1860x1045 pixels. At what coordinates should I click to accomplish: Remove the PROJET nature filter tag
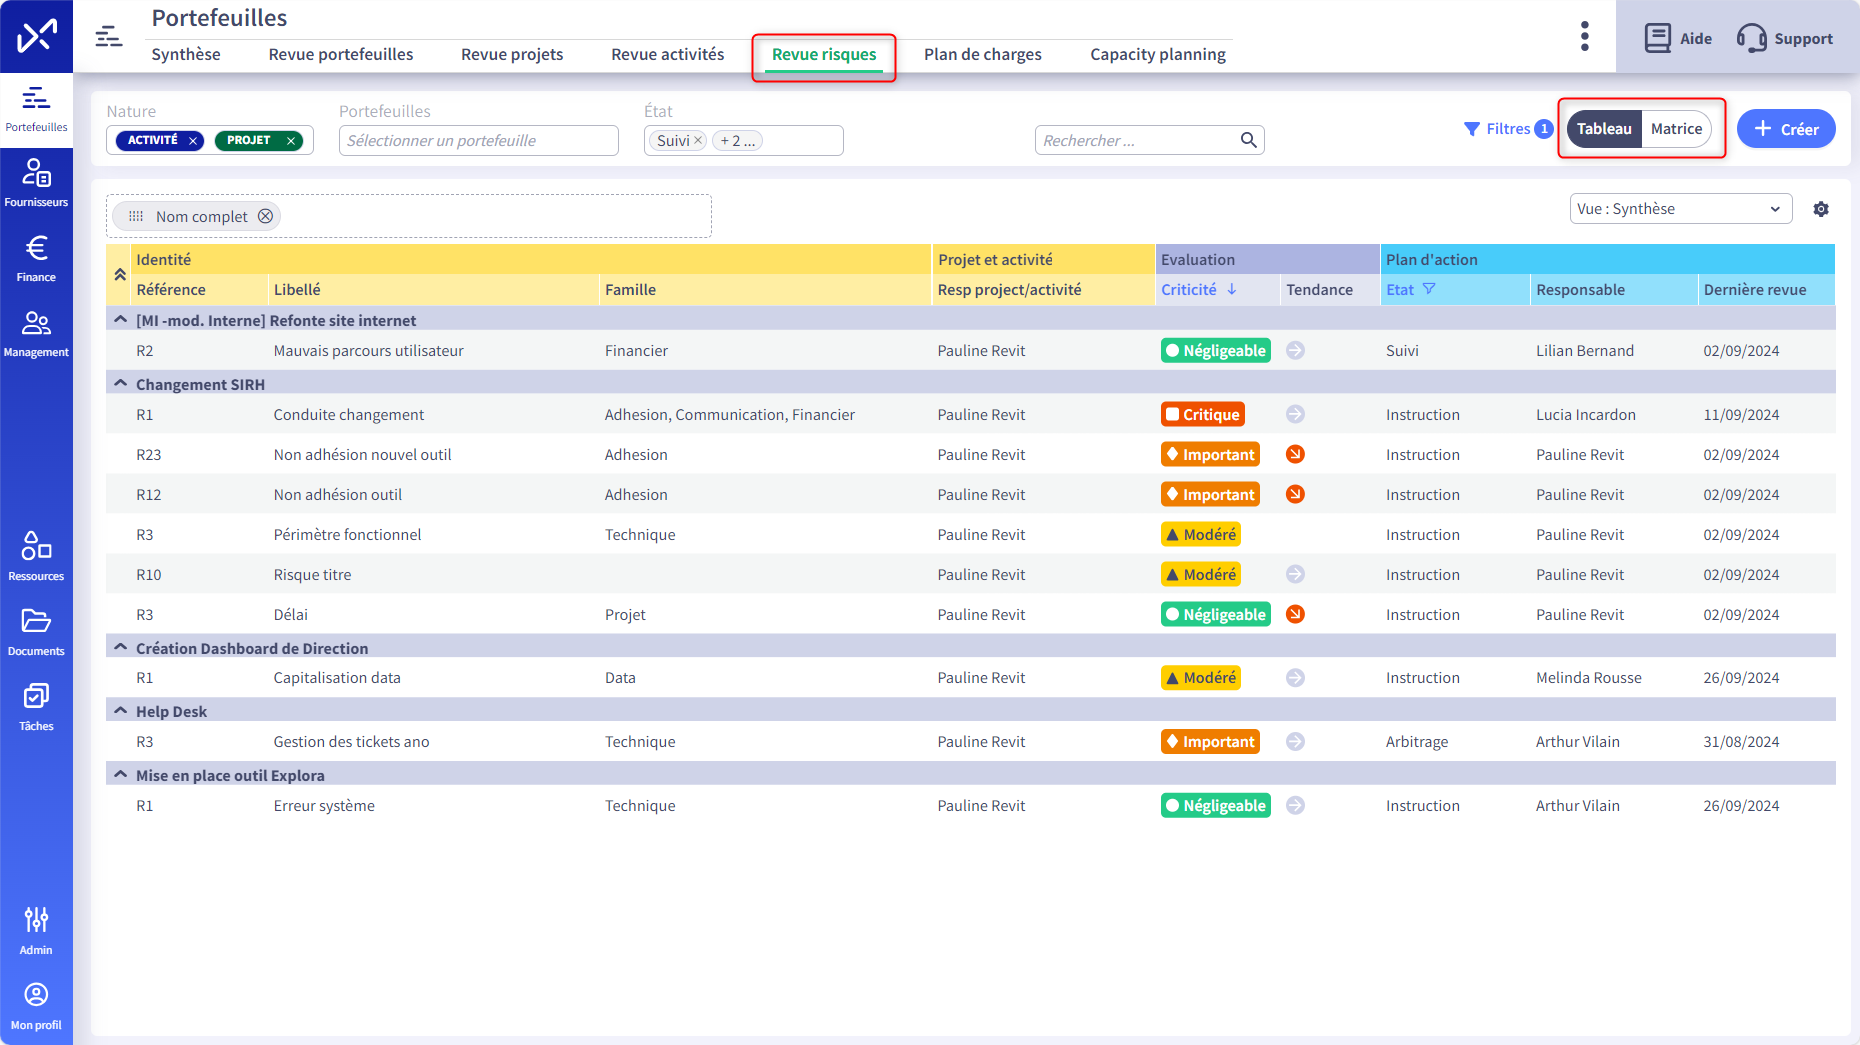(291, 141)
